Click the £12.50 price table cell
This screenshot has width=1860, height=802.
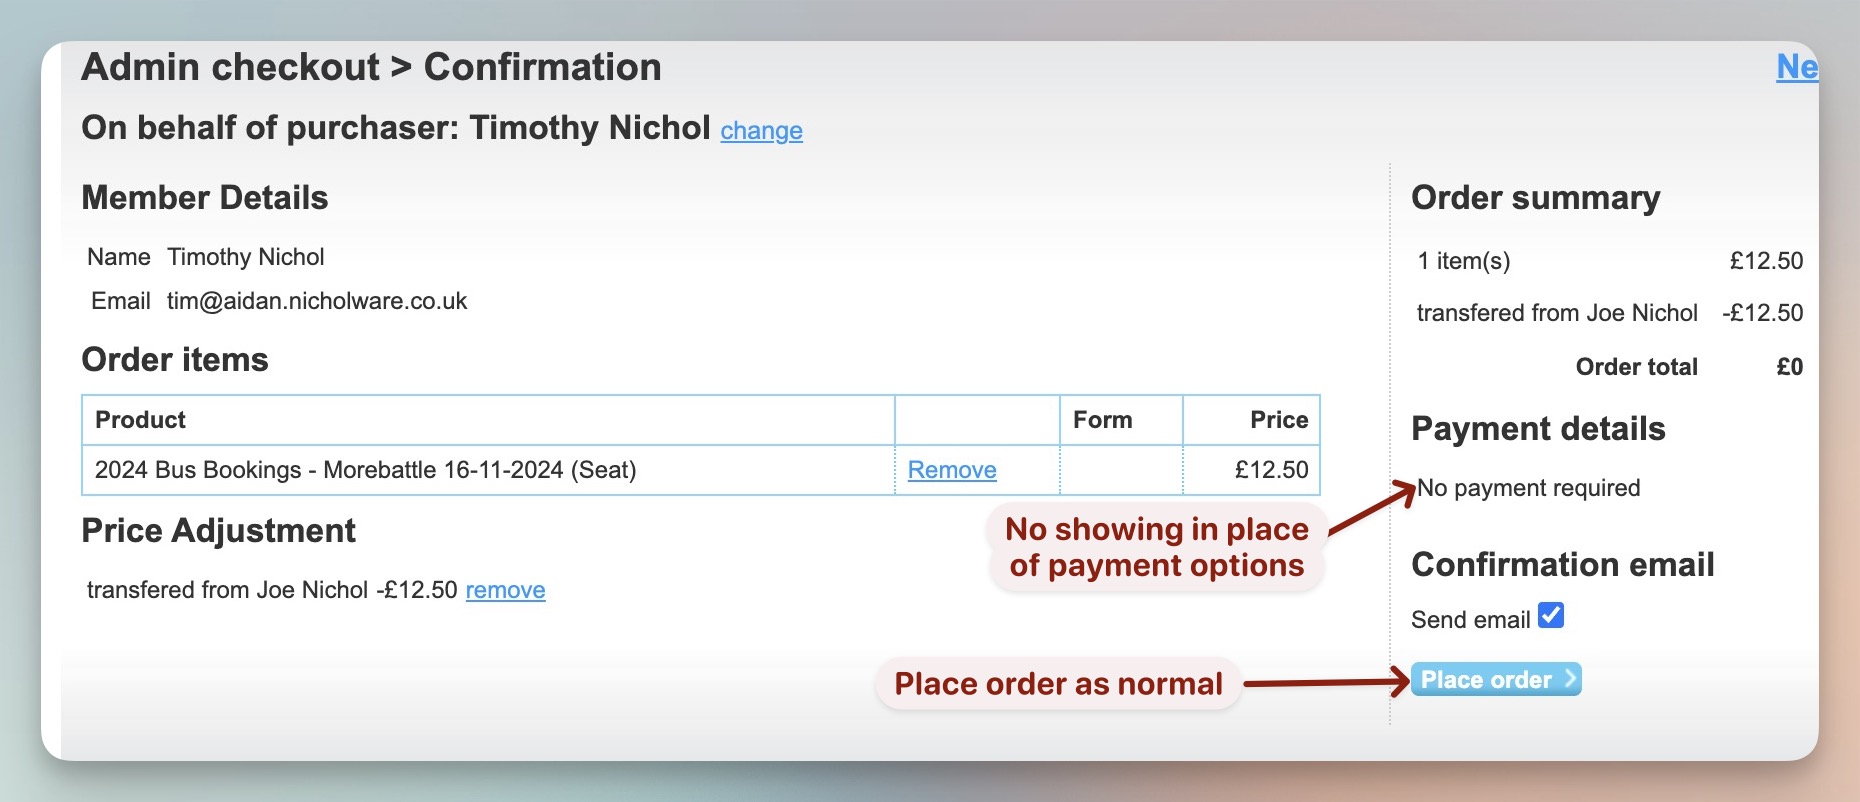[1271, 470]
